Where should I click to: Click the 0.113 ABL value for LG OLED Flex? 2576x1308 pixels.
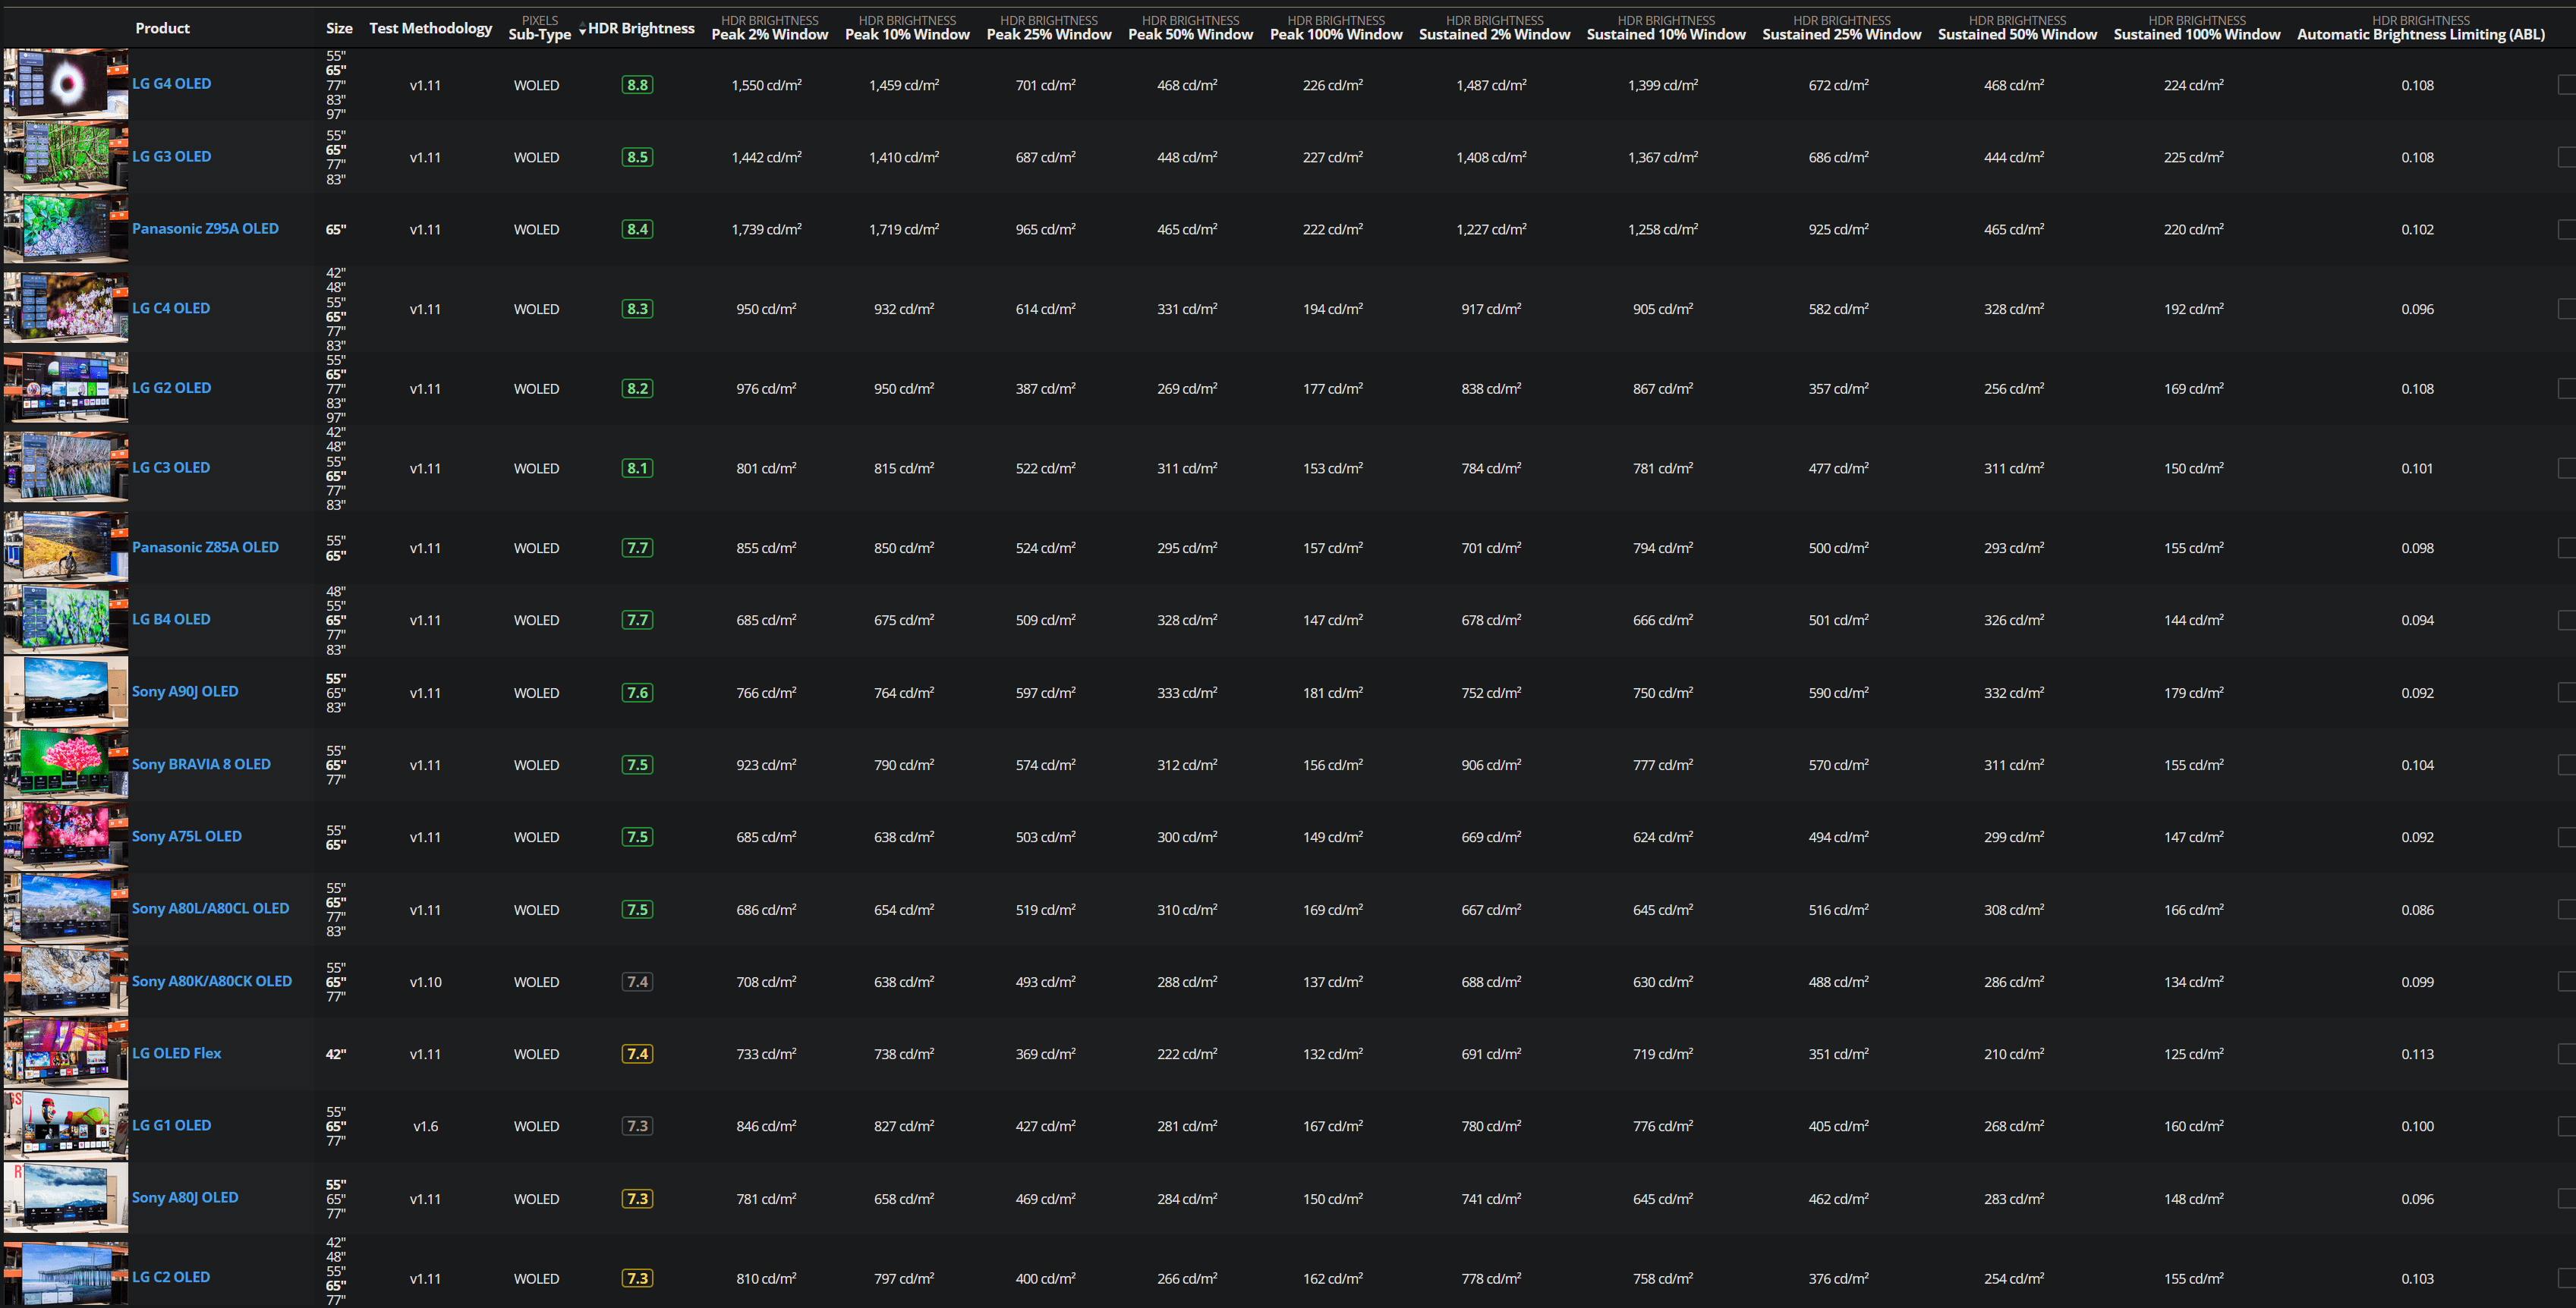(x=2418, y=1054)
